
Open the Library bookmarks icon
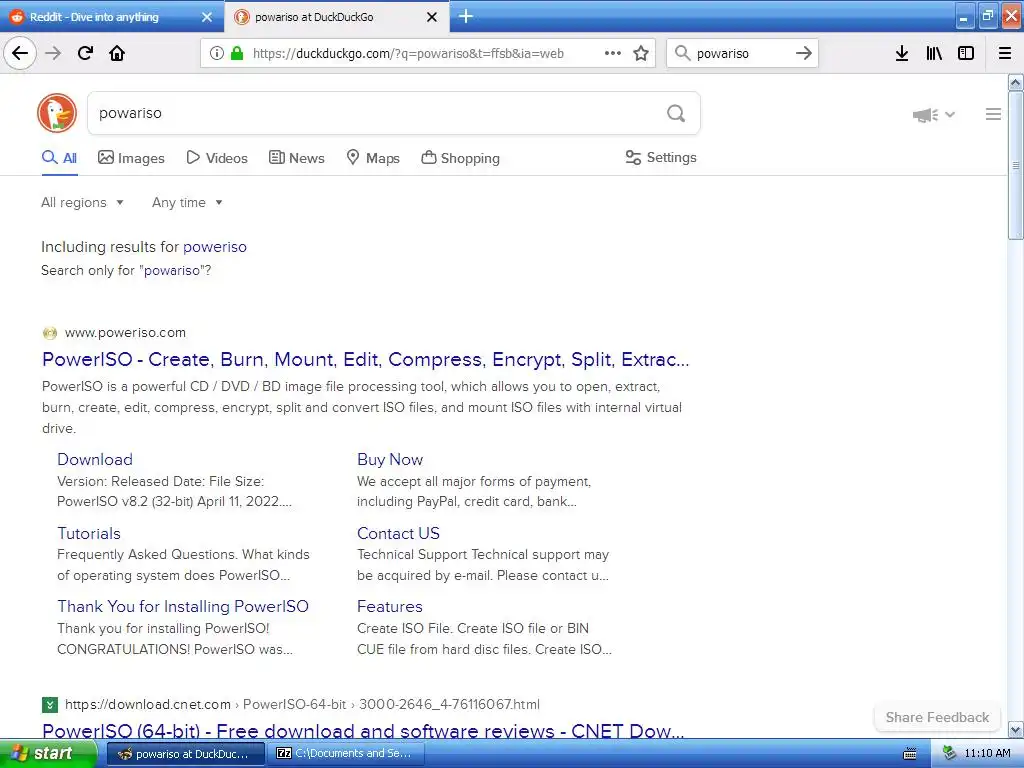[x=934, y=53]
